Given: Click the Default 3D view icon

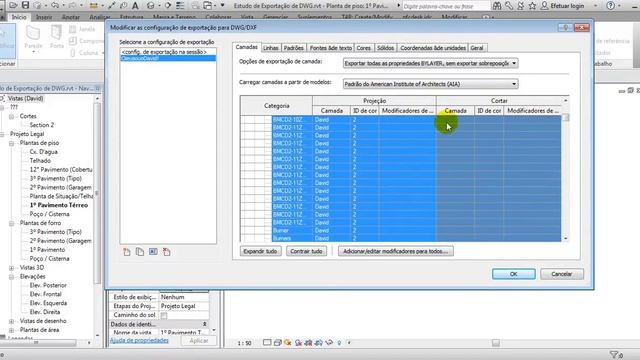Looking at the screenshot, I should coord(151,6).
